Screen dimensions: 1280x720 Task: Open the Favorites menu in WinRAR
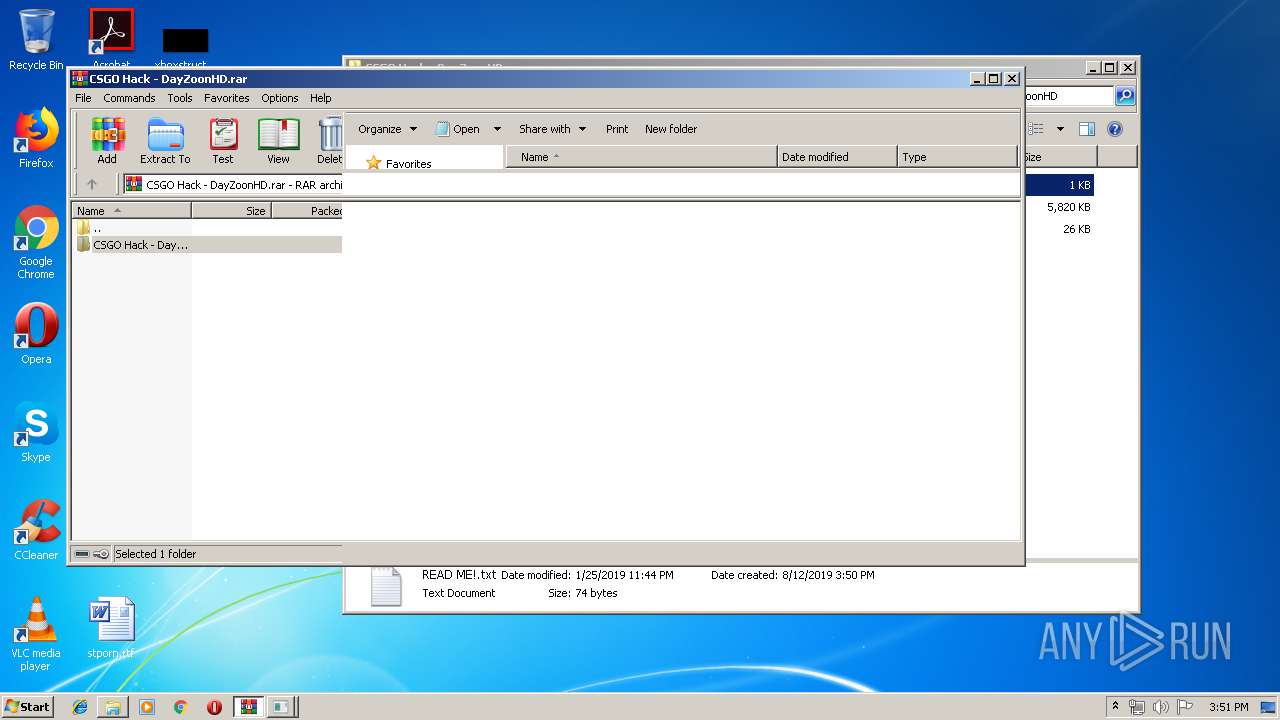(x=227, y=98)
